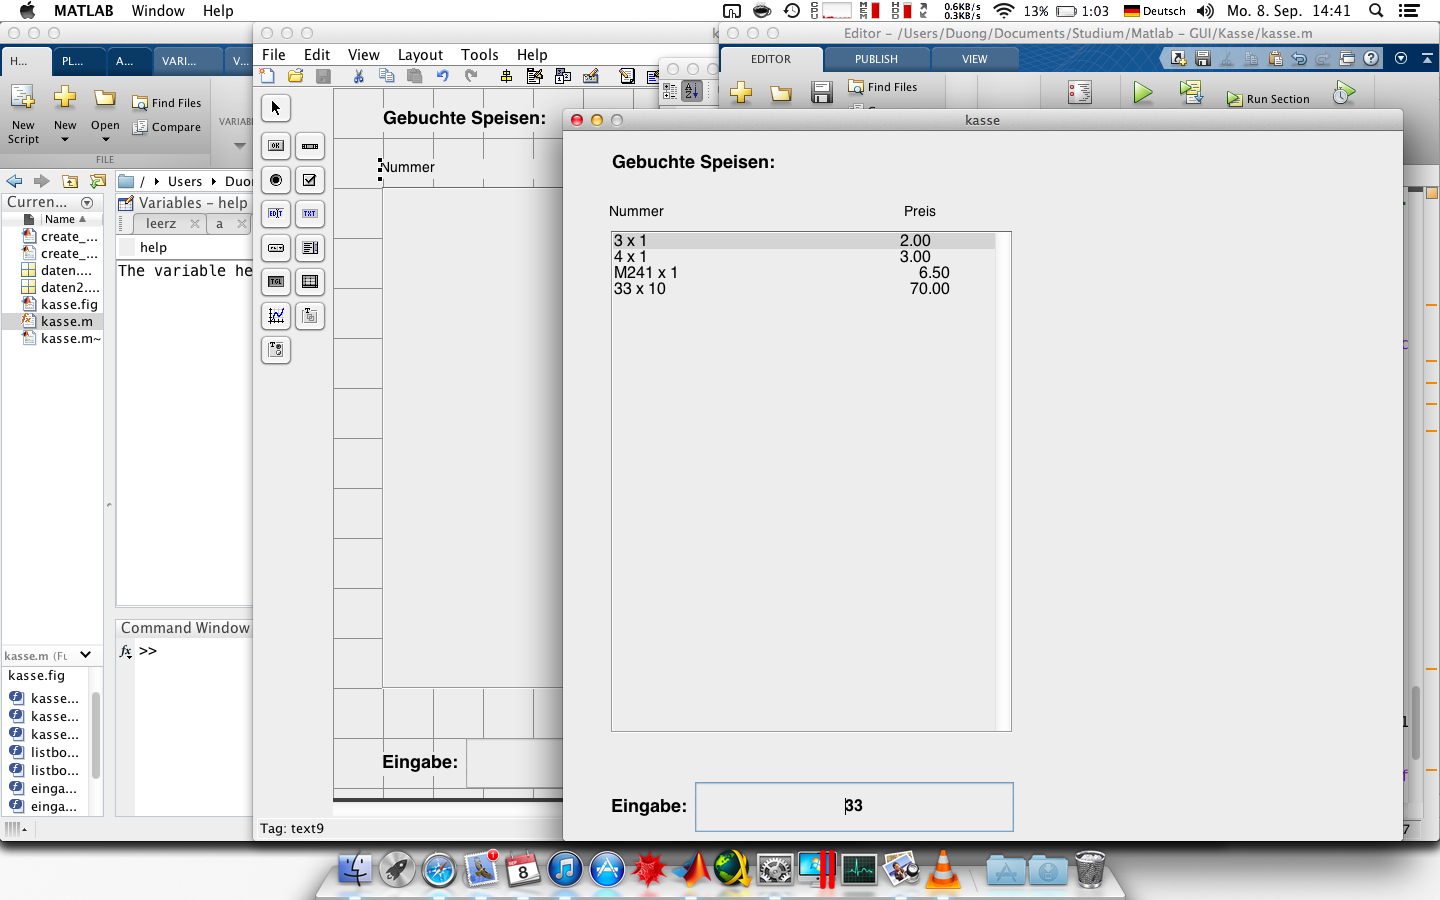The image size is (1440, 900).
Task: Click the Eingabe input field containing 33
Action: [854, 806]
